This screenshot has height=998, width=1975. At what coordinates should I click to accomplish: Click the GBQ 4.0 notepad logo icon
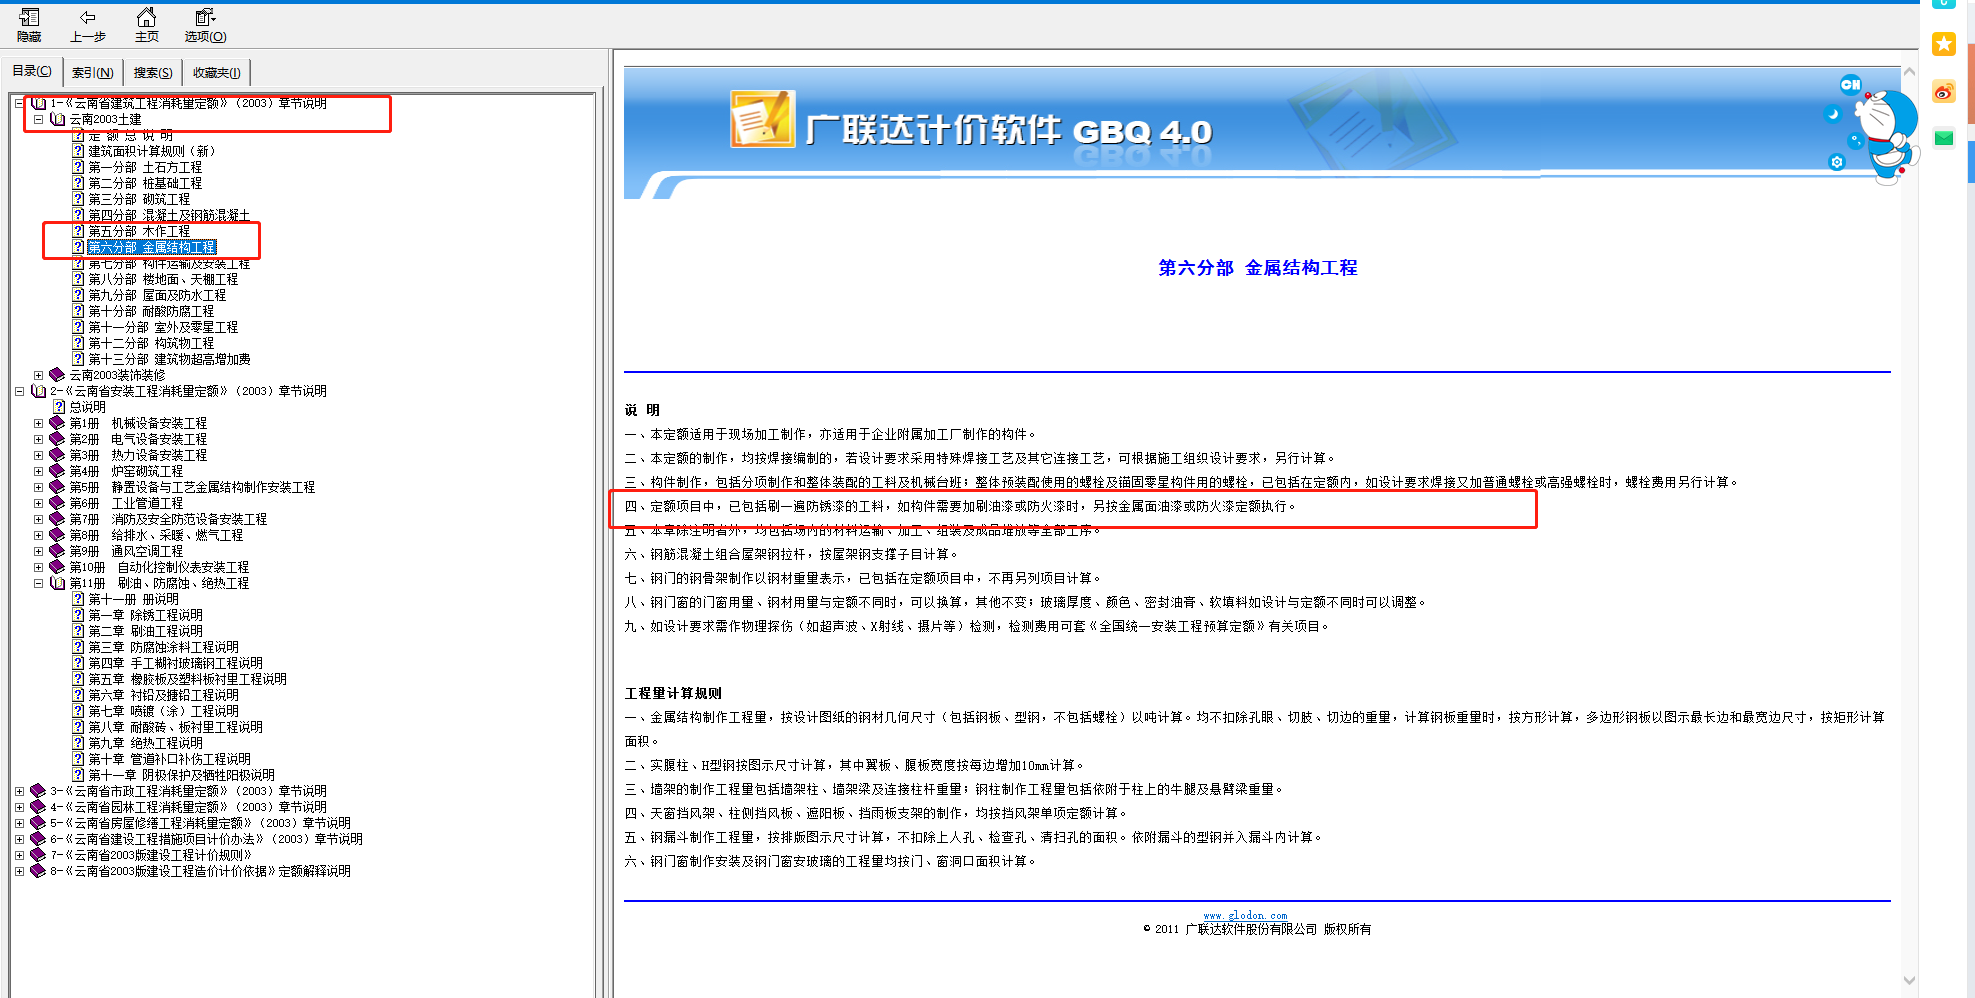(762, 119)
